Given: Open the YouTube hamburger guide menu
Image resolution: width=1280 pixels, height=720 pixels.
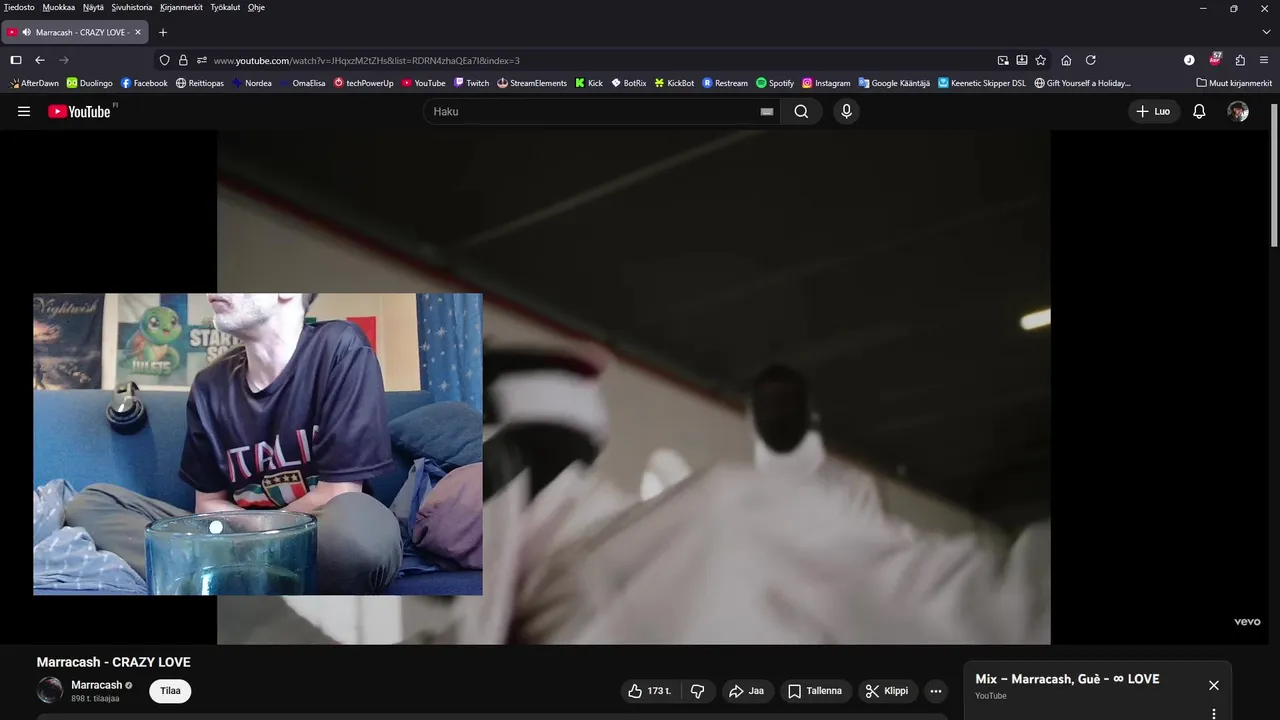Looking at the screenshot, I should tap(24, 111).
